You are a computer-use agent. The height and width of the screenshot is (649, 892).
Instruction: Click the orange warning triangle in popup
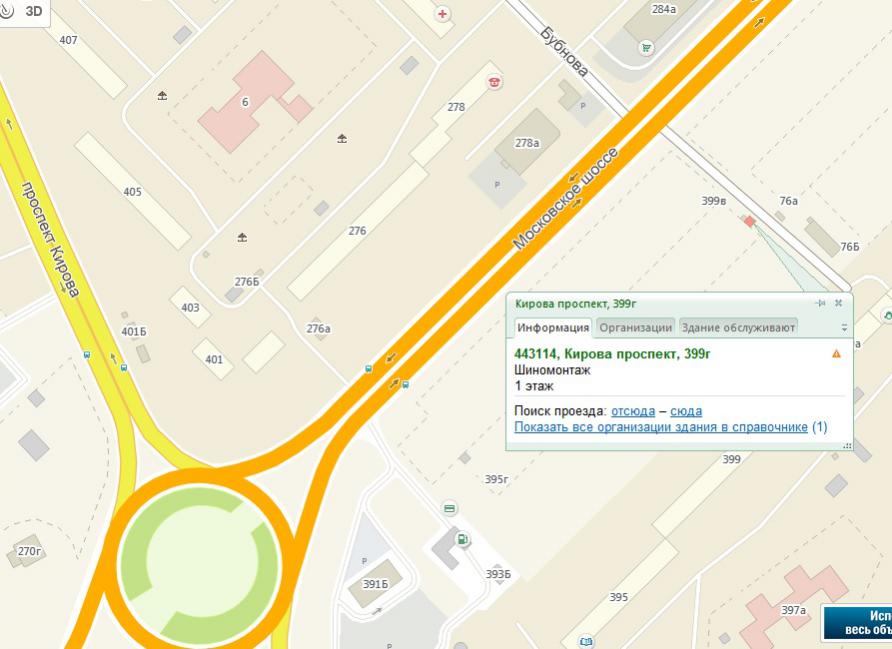coord(836,354)
